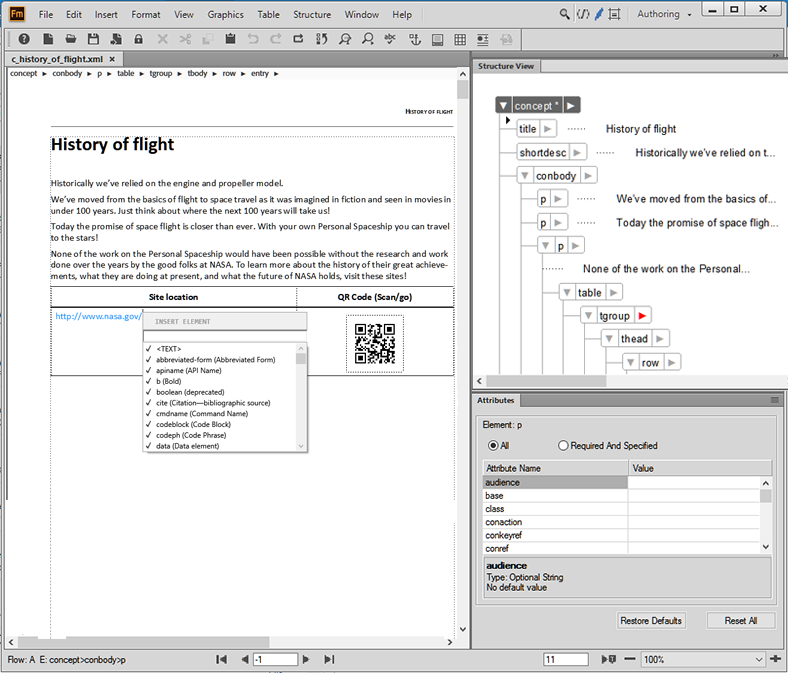Click the Insert Element search field
Screen dimensions: 788x673
tap(225, 336)
